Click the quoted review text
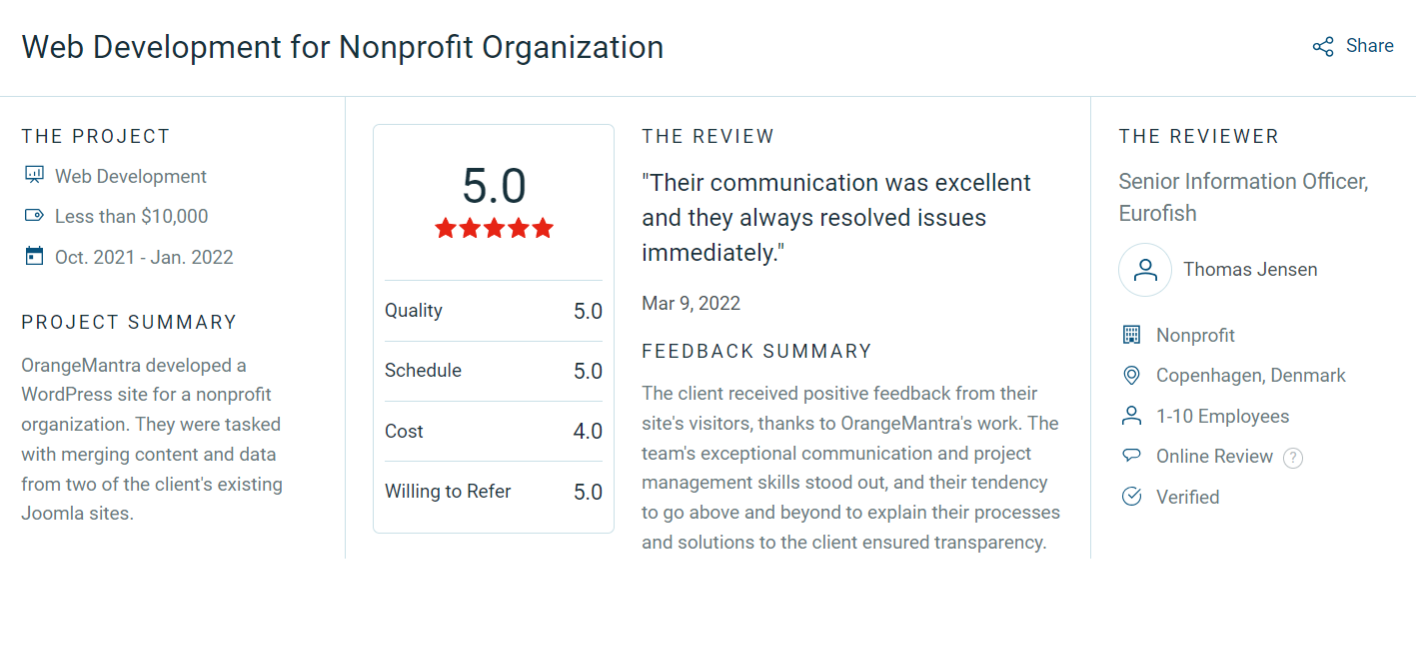 click(836, 218)
